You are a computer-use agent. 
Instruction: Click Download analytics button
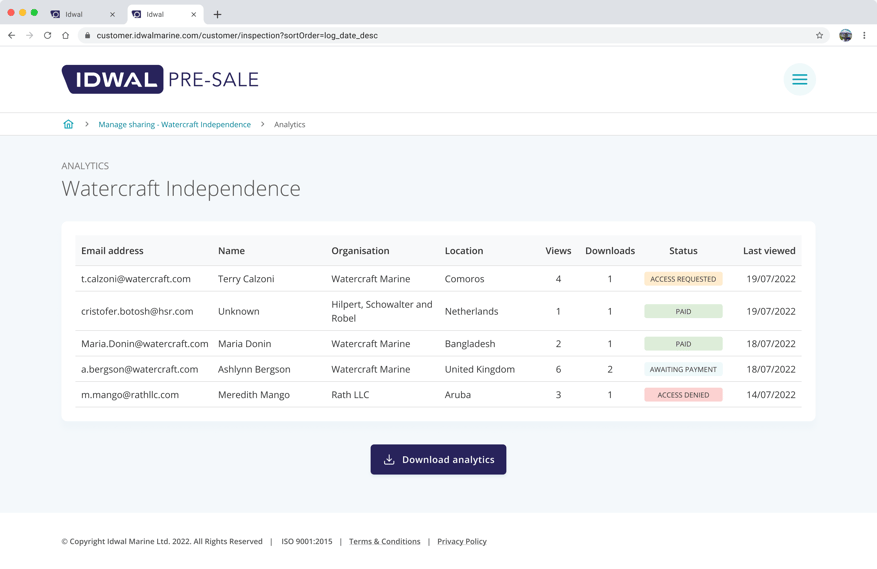[438, 459]
